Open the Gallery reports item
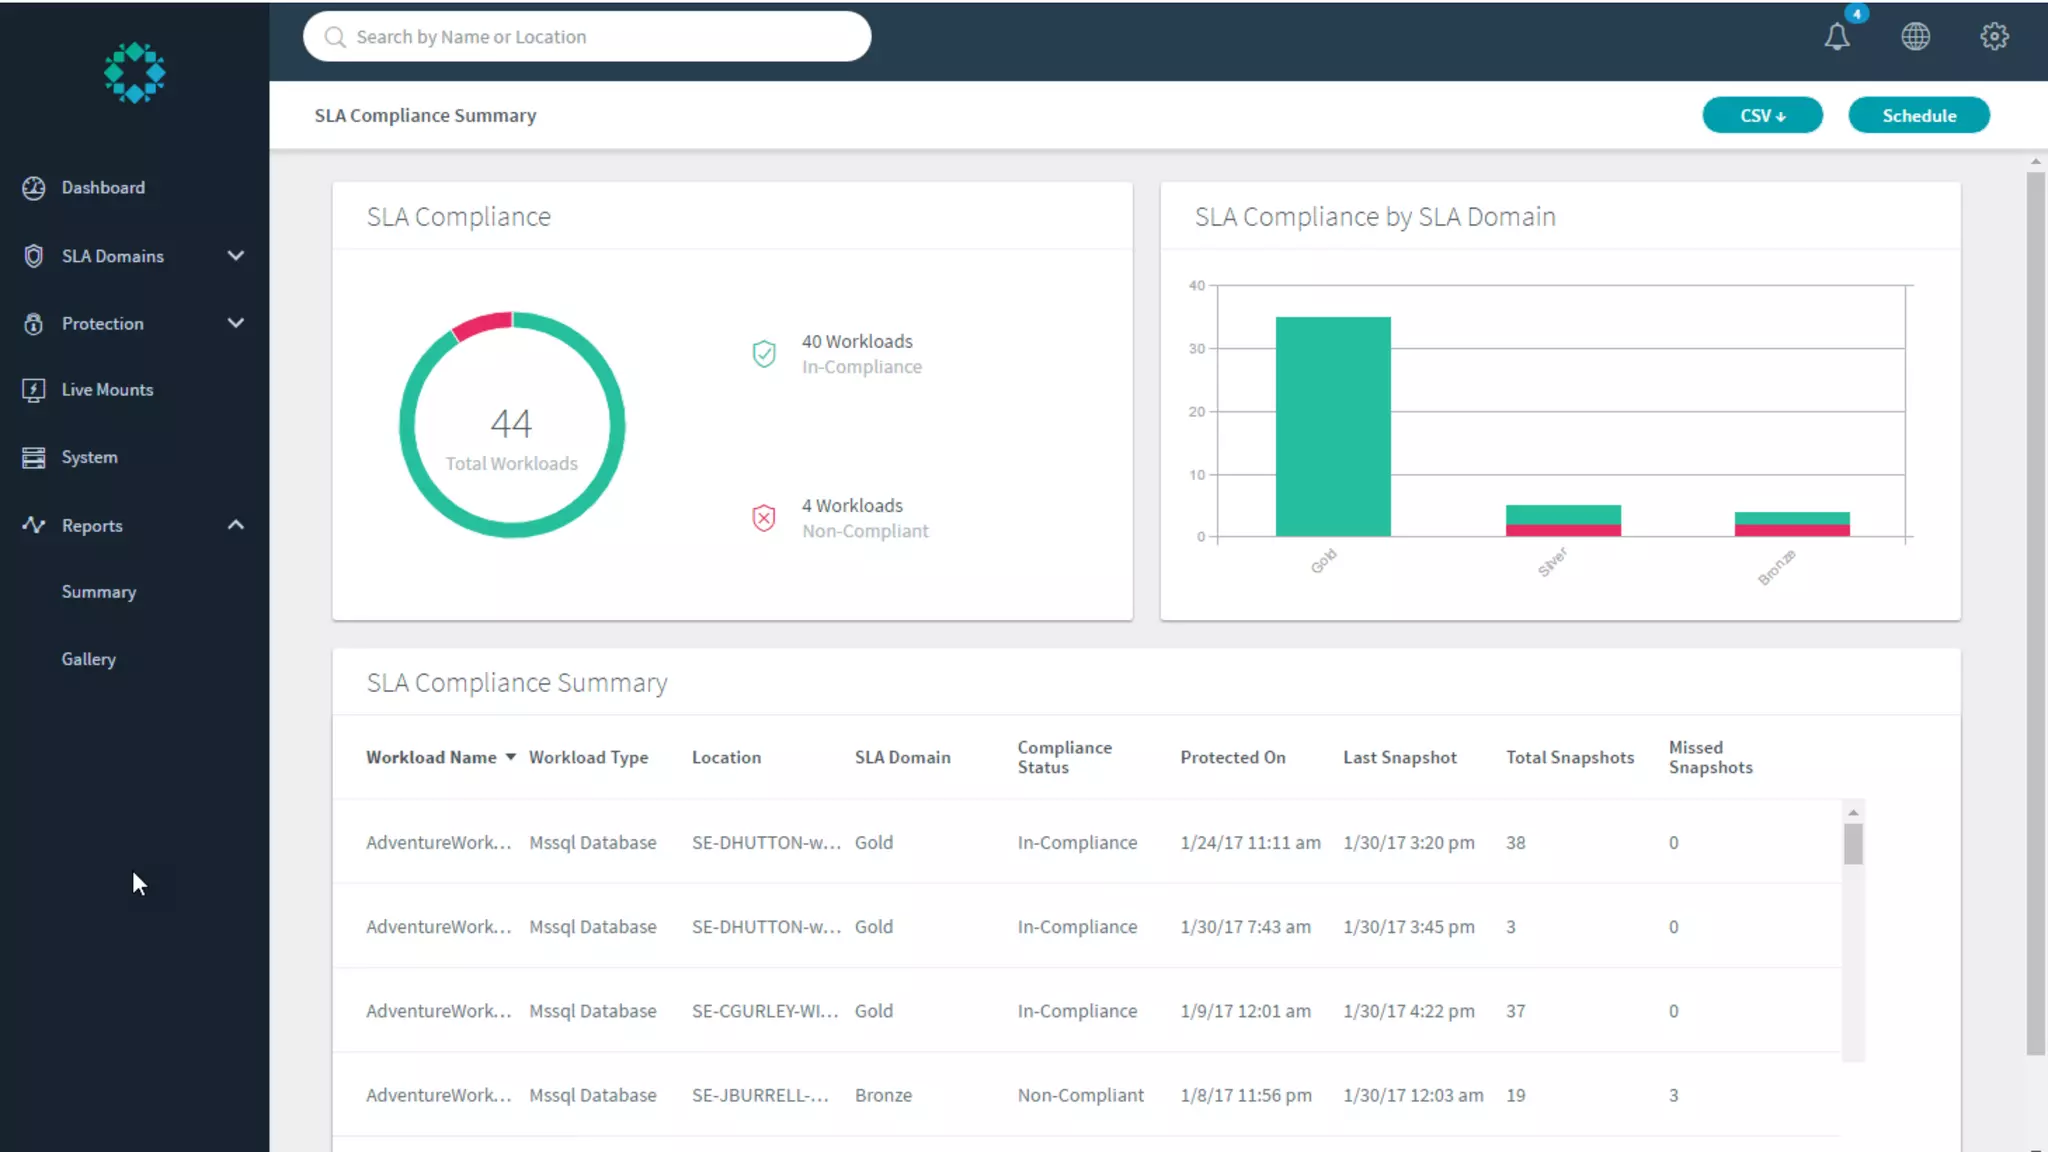The height and width of the screenshot is (1152, 2048). pos(89,659)
